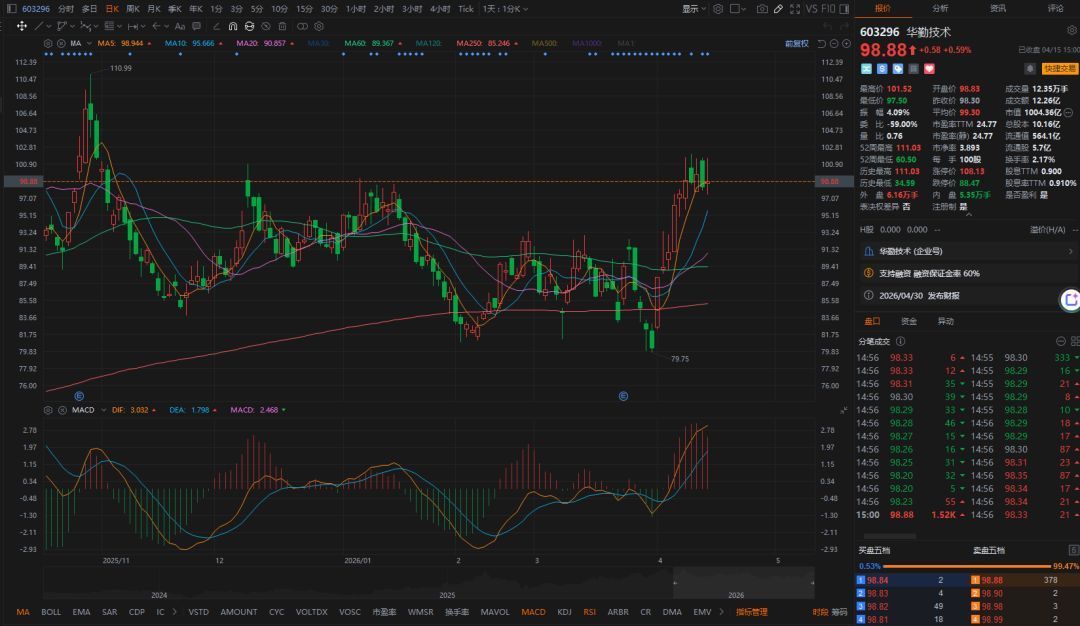Image resolution: width=1080 pixels, height=626 pixels.
Task: Open stock settings gear next to 华勤技术
Action: tap(1068, 114)
